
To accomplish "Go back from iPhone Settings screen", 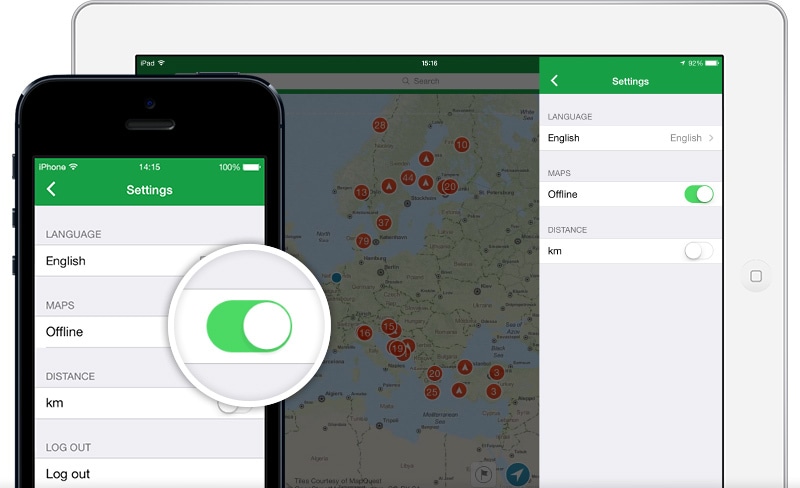I will pyautogui.click(x=51, y=189).
